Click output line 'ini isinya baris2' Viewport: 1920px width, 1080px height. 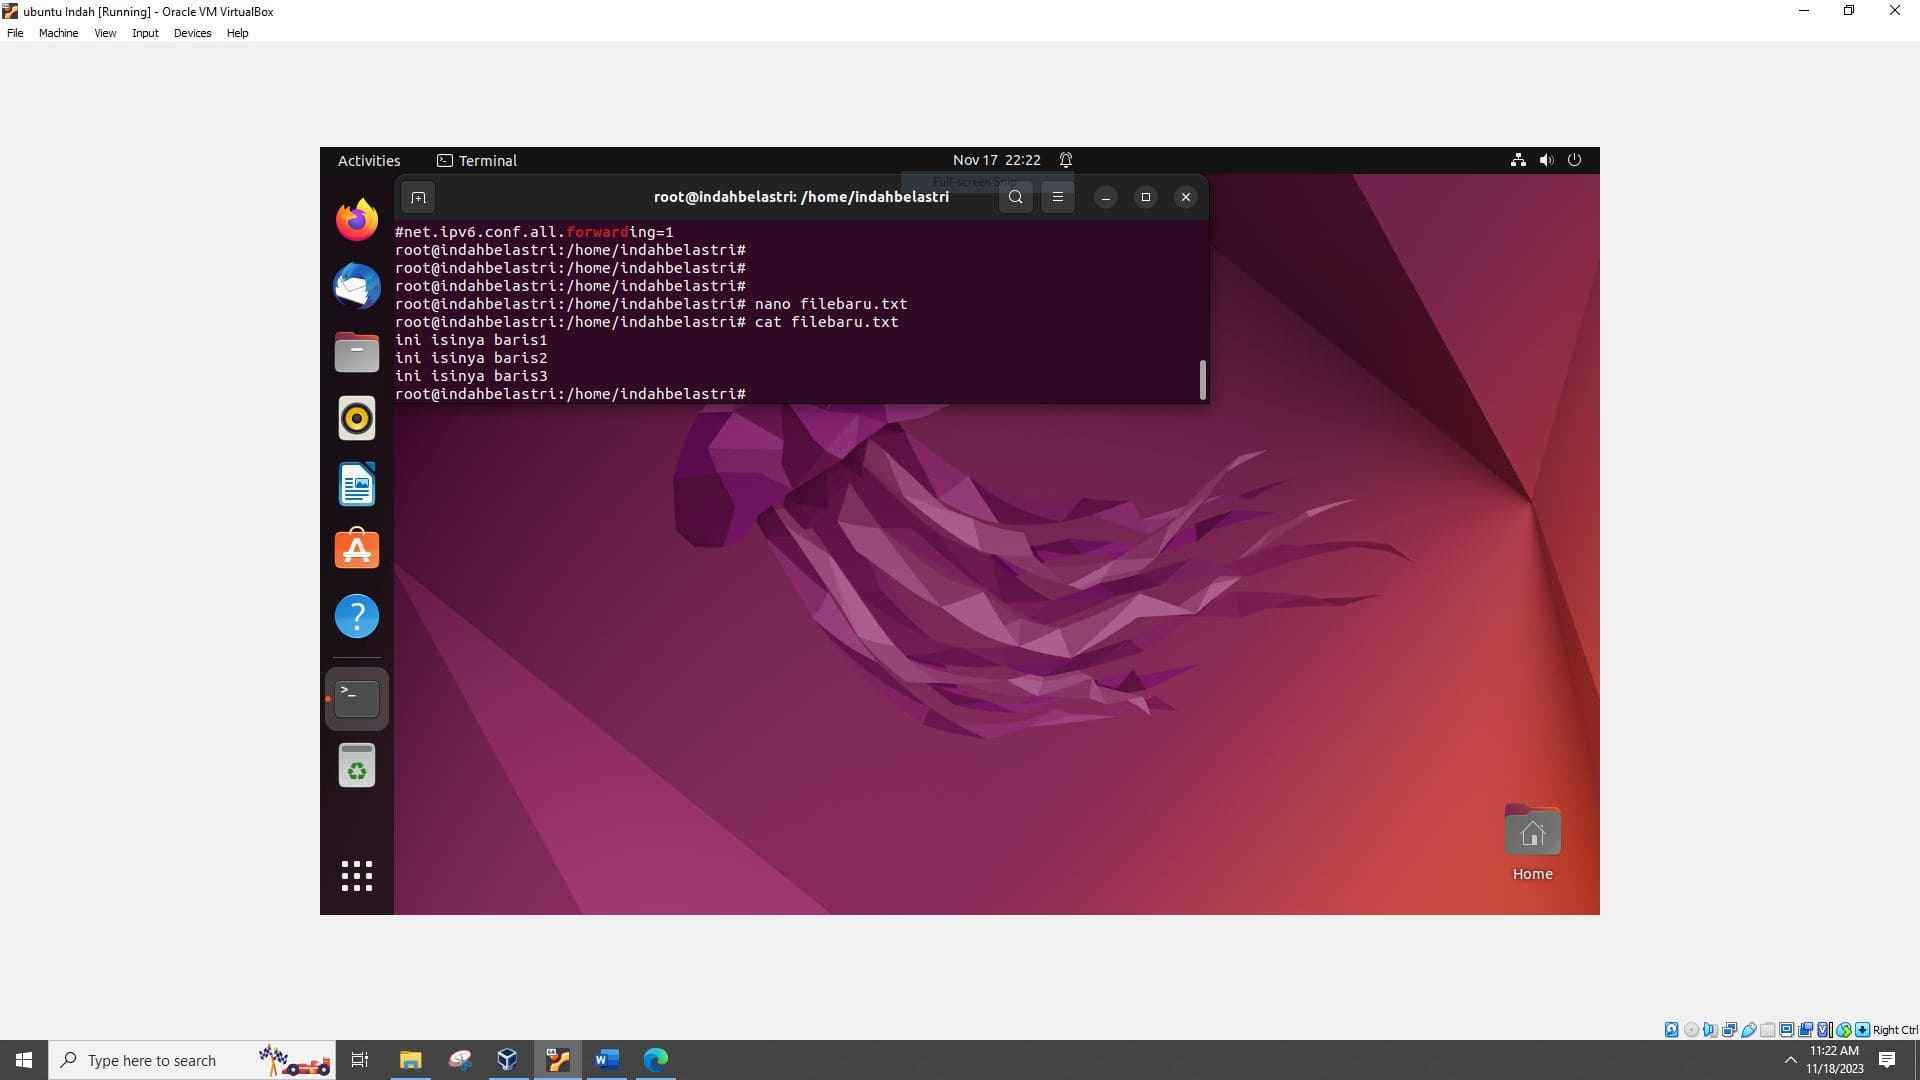tap(471, 358)
